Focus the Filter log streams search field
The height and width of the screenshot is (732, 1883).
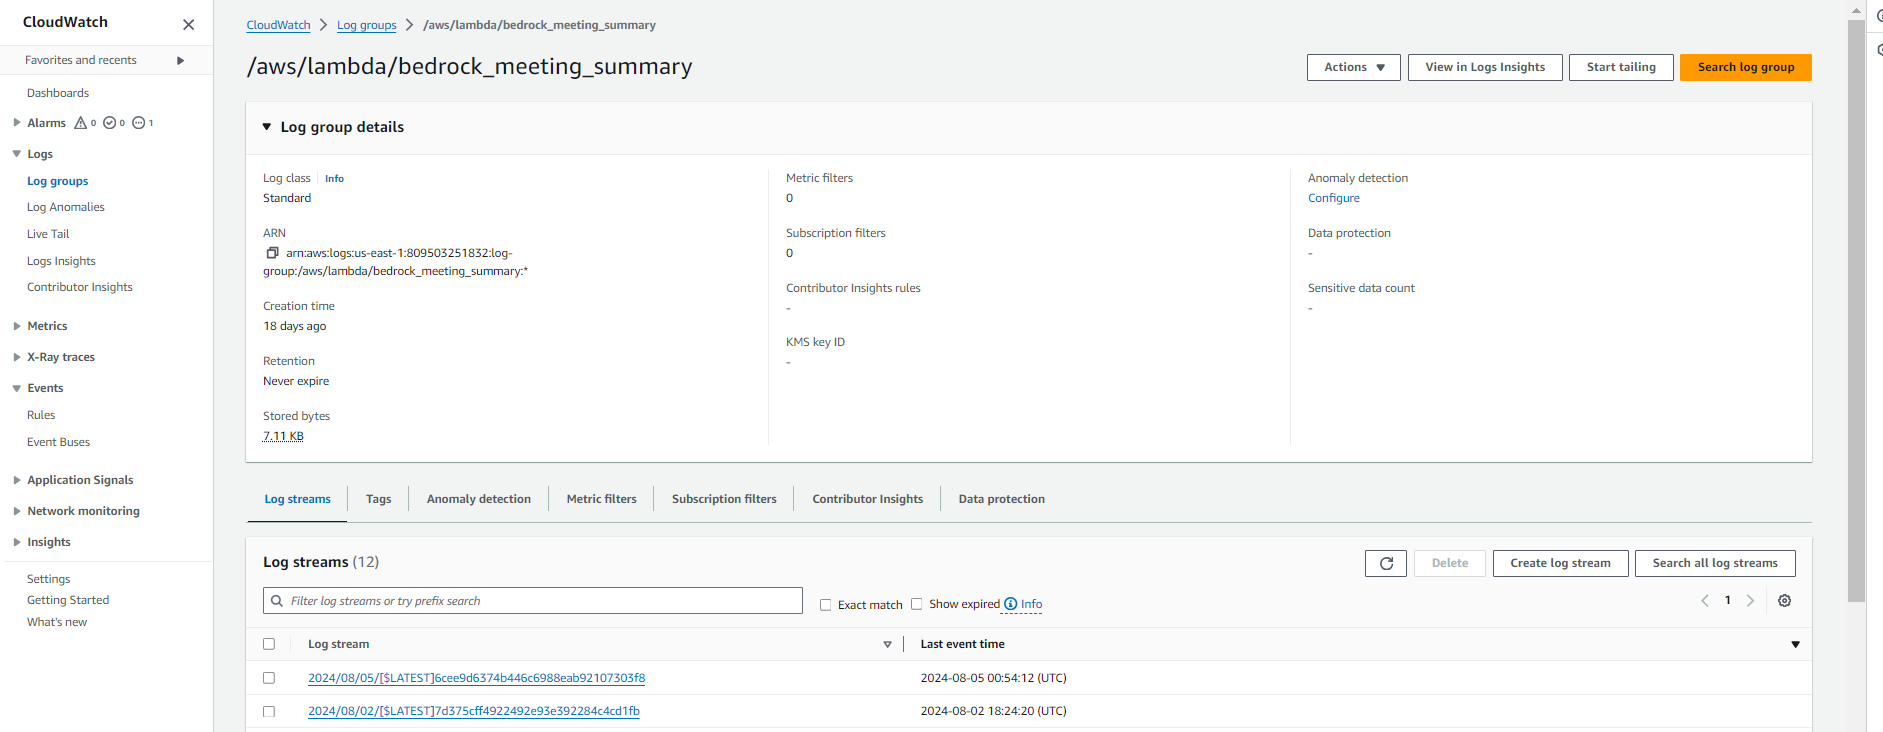point(533,601)
